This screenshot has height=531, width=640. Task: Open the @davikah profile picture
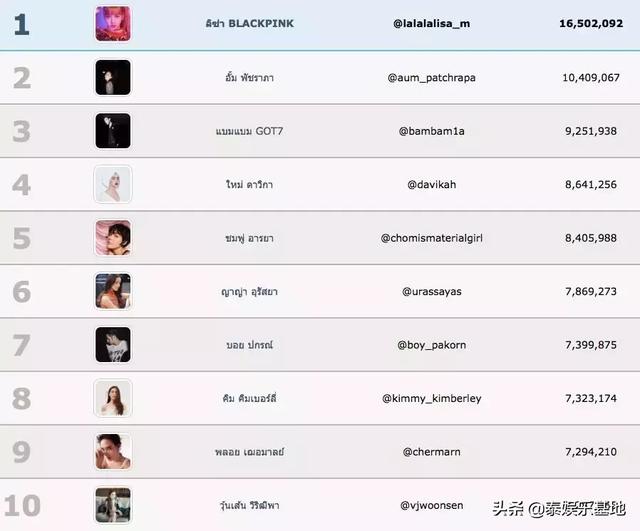point(113,184)
